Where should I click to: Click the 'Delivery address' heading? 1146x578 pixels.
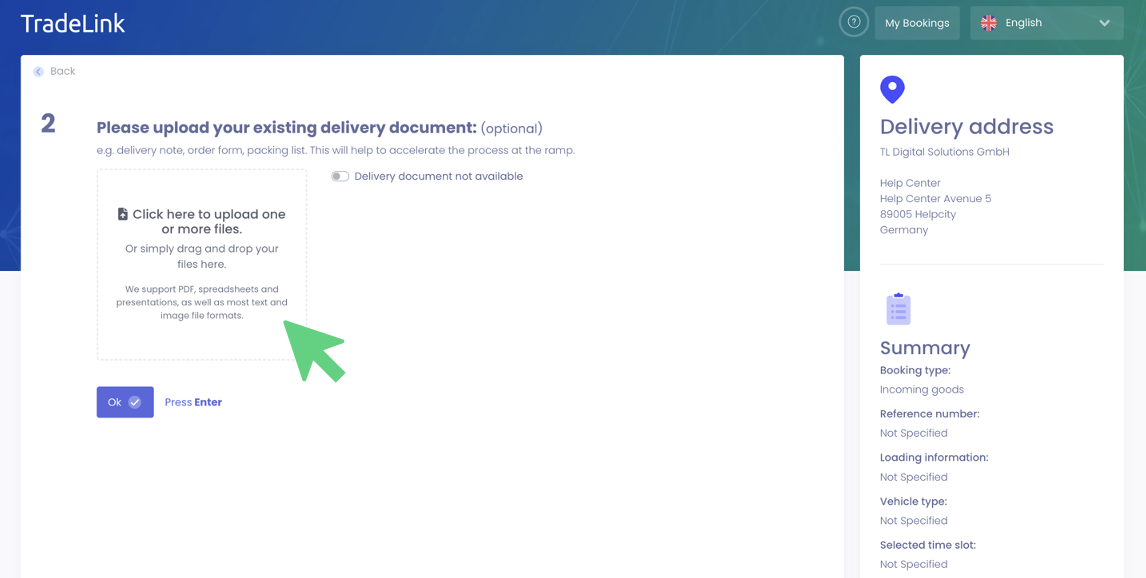(x=966, y=127)
